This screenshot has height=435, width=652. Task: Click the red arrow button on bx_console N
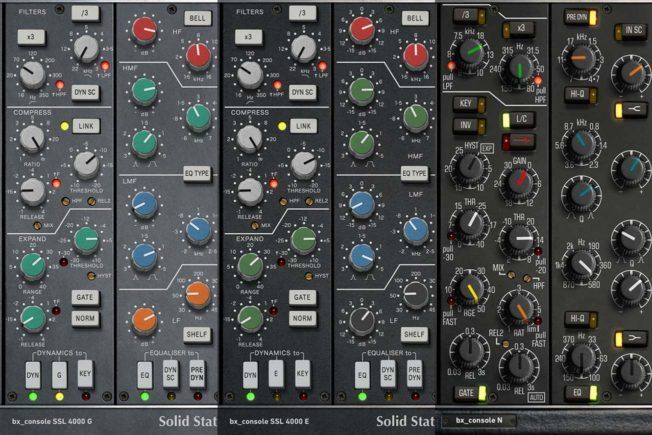518,141
